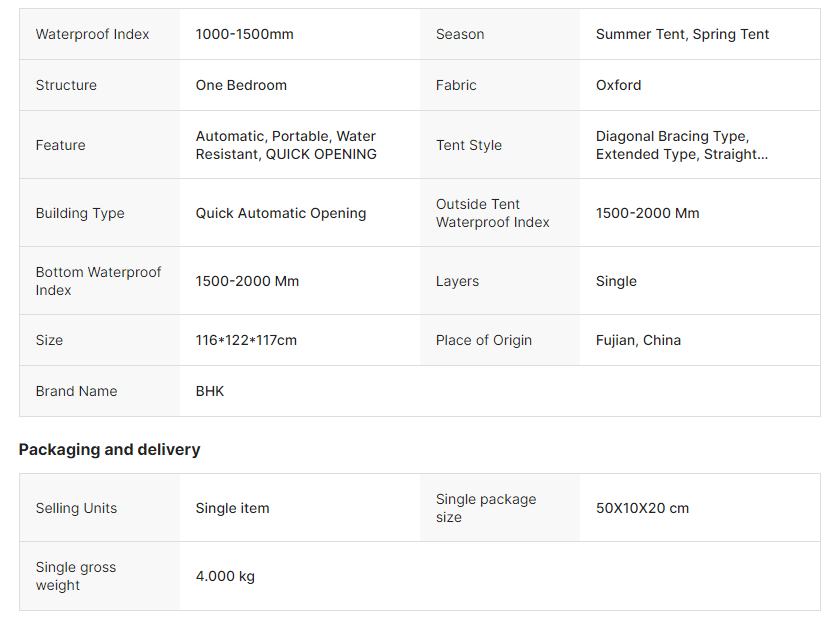Click the Season label
Screen dimensions: 836x621
click(460, 34)
